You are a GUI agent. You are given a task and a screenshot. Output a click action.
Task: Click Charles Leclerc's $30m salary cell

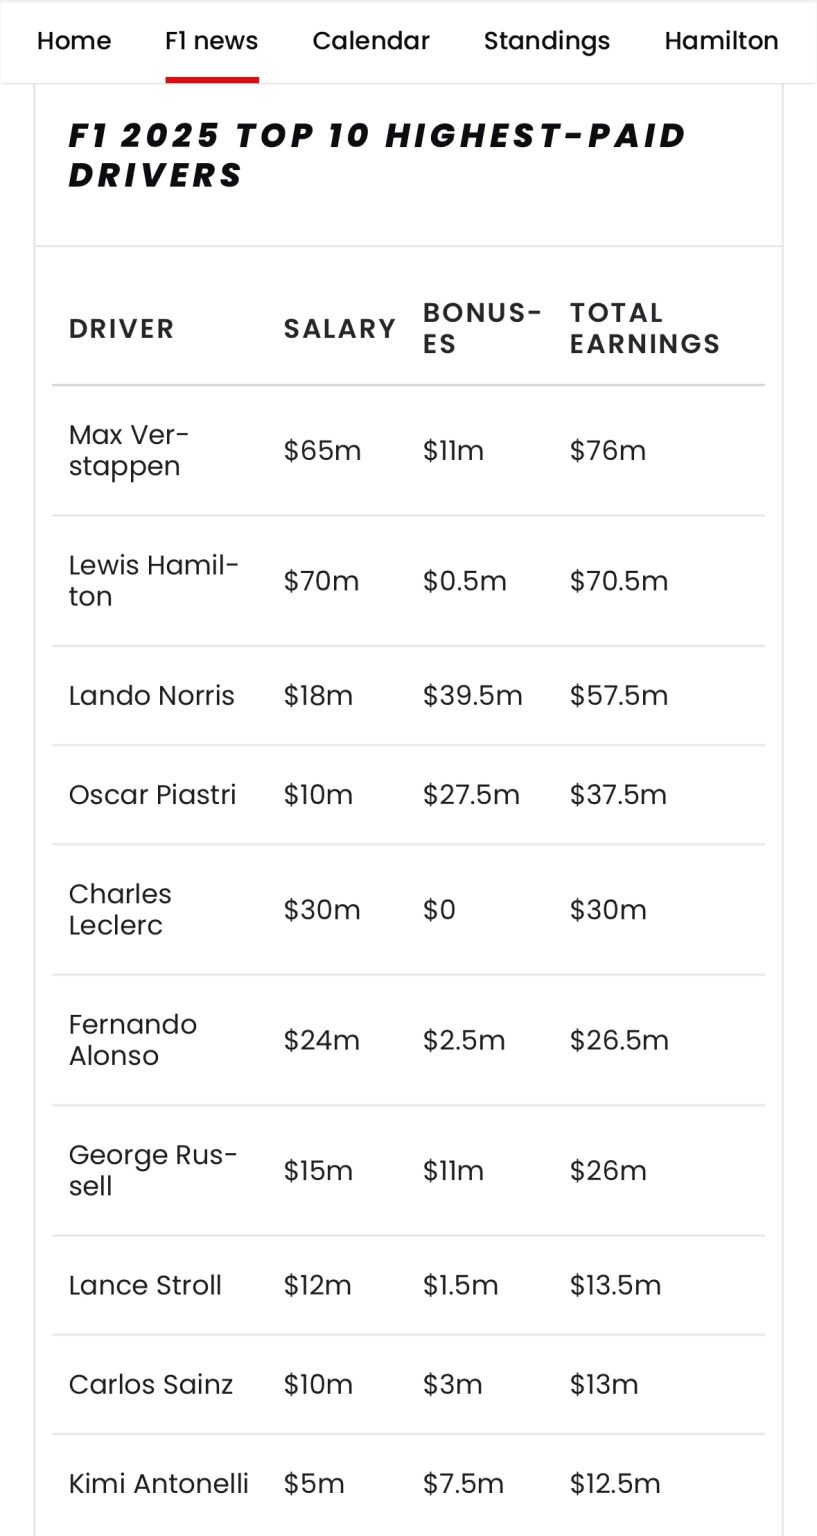pos(321,910)
